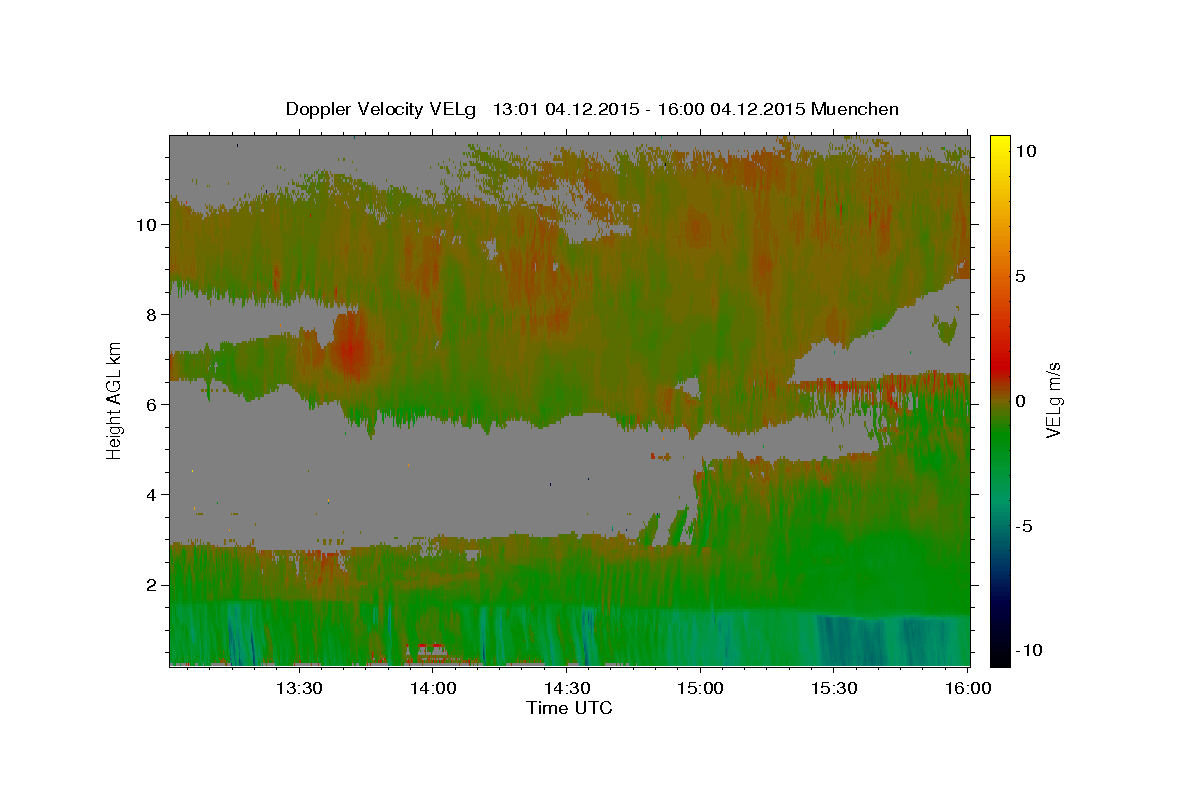The width and height of the screenshot is (1200, 800).
Task: Click the colorbar tick label '-10'
Action: click(1029, 651)
